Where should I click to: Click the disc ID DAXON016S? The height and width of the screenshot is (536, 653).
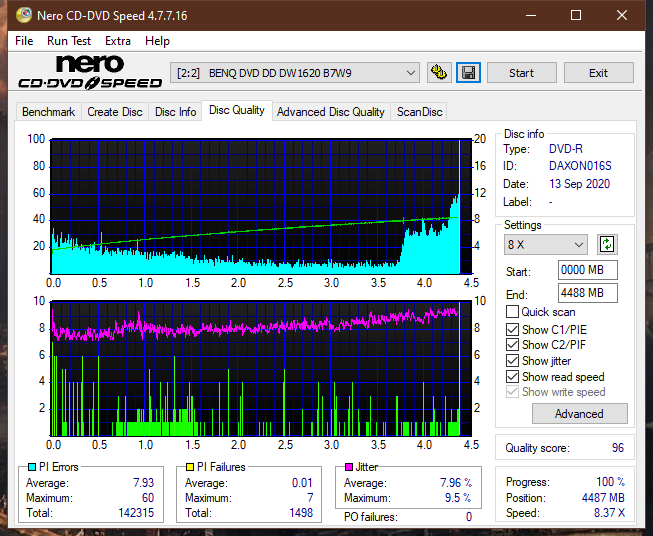pyautogui.click(x=580, y=166)
